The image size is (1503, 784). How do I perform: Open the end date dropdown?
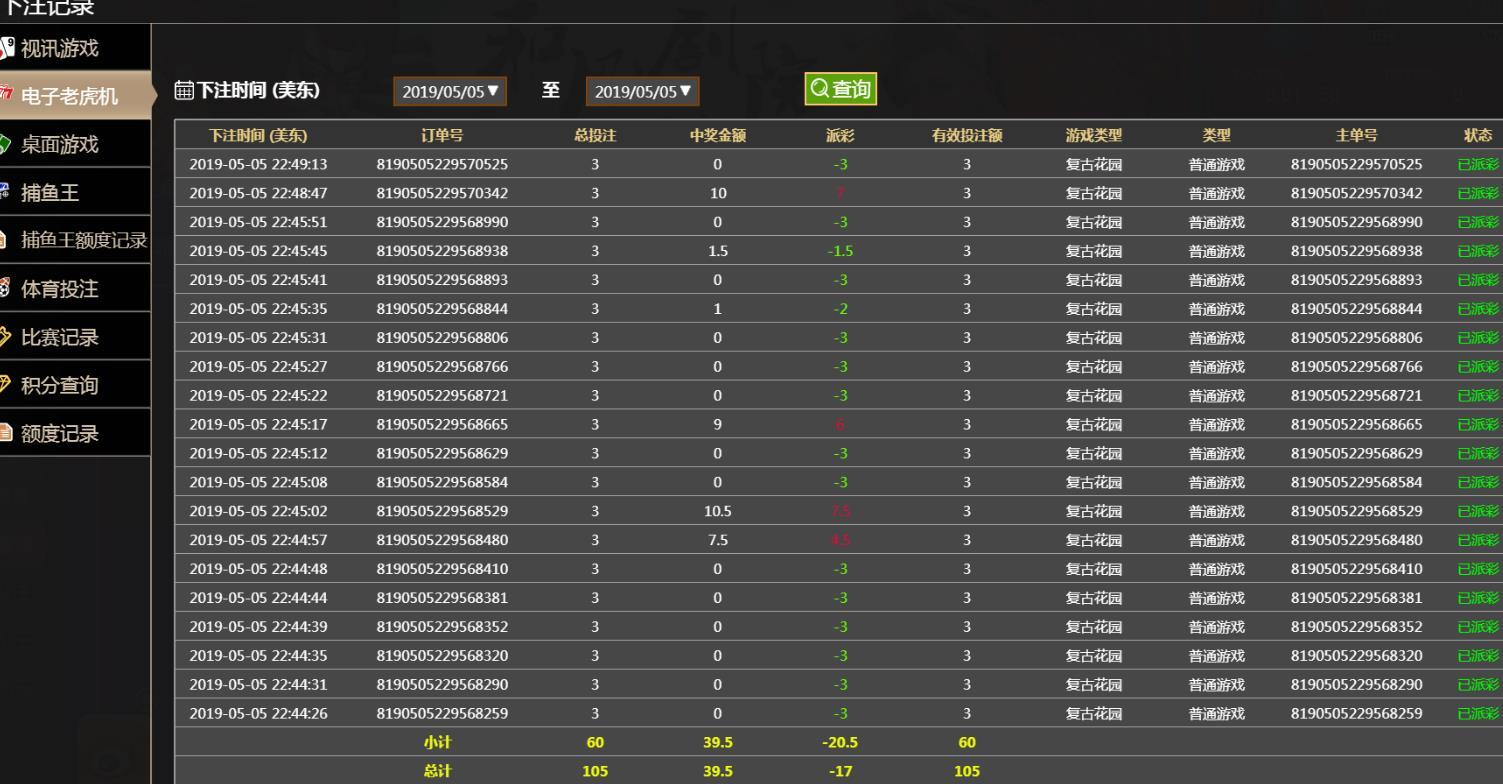[643, 91]
